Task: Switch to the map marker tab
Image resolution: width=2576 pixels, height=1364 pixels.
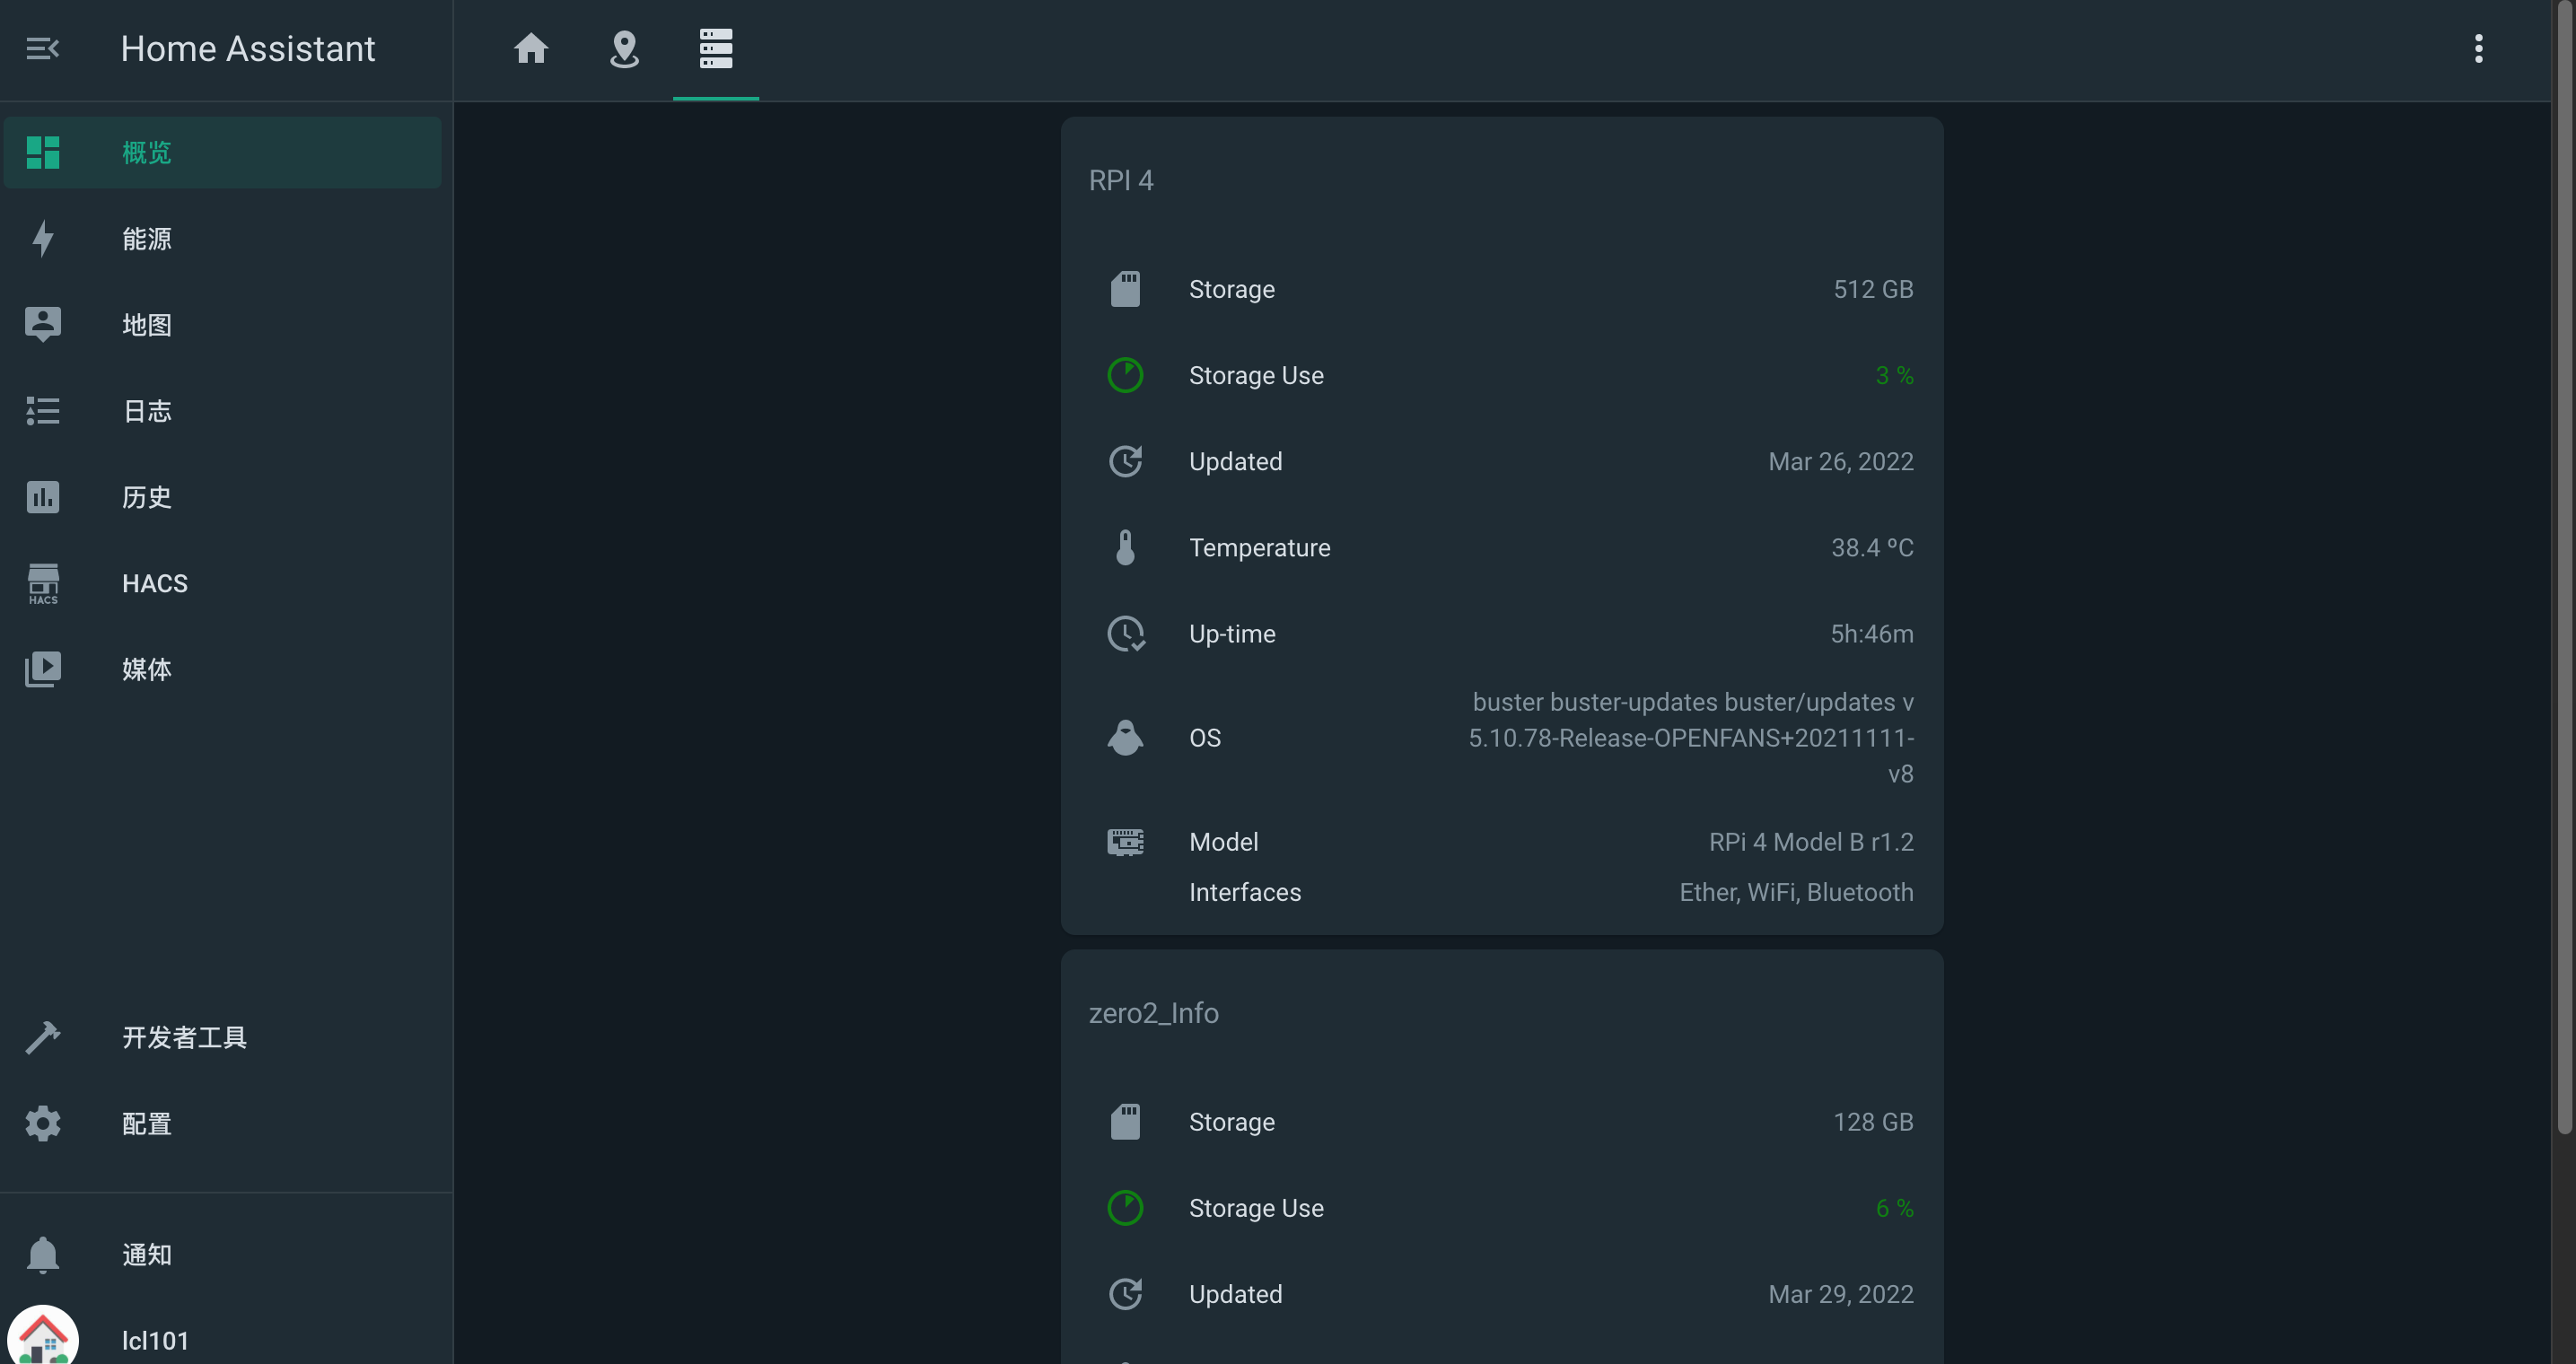Action: (624, 48)
